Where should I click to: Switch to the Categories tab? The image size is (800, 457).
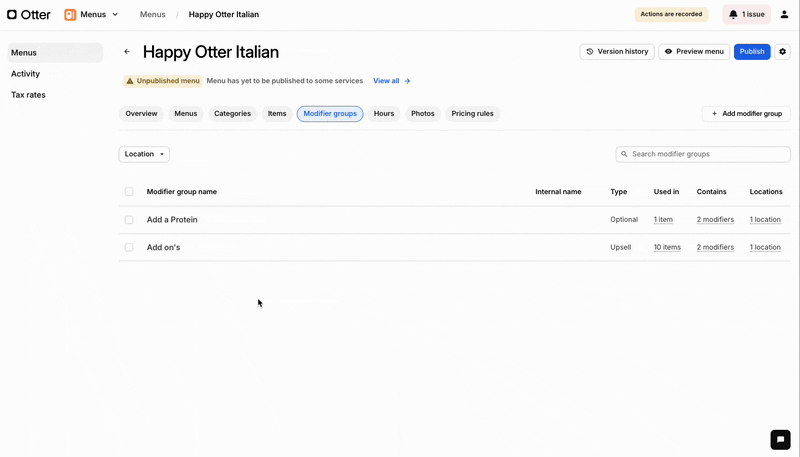pyautogui.click(x=232, y=114)
